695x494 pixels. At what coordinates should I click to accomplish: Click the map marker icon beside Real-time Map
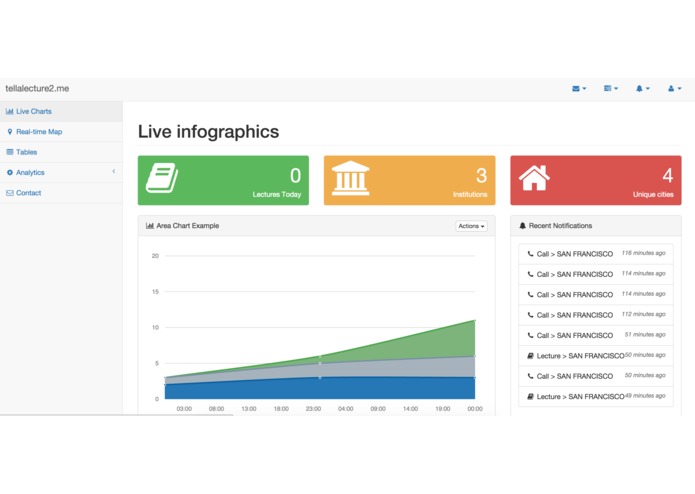tap(10, 132)
